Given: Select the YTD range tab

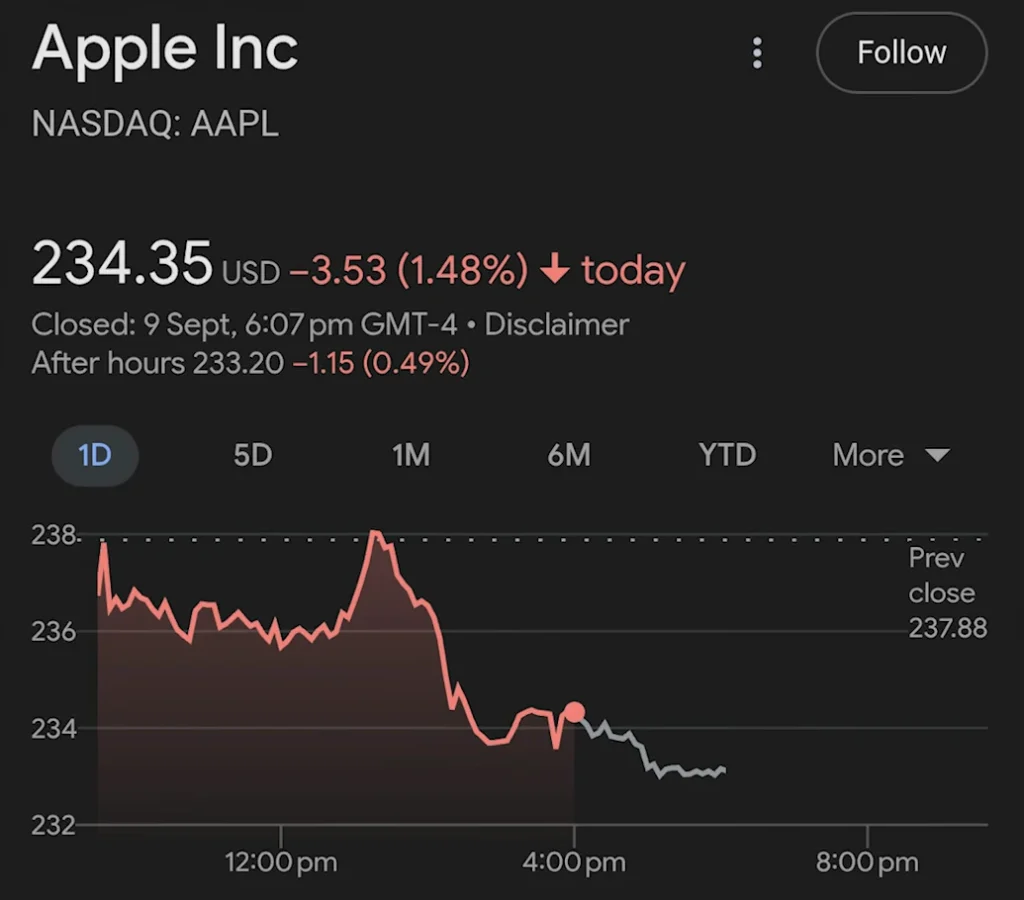Looking at the screenshot, I should [x=727, y=455].
